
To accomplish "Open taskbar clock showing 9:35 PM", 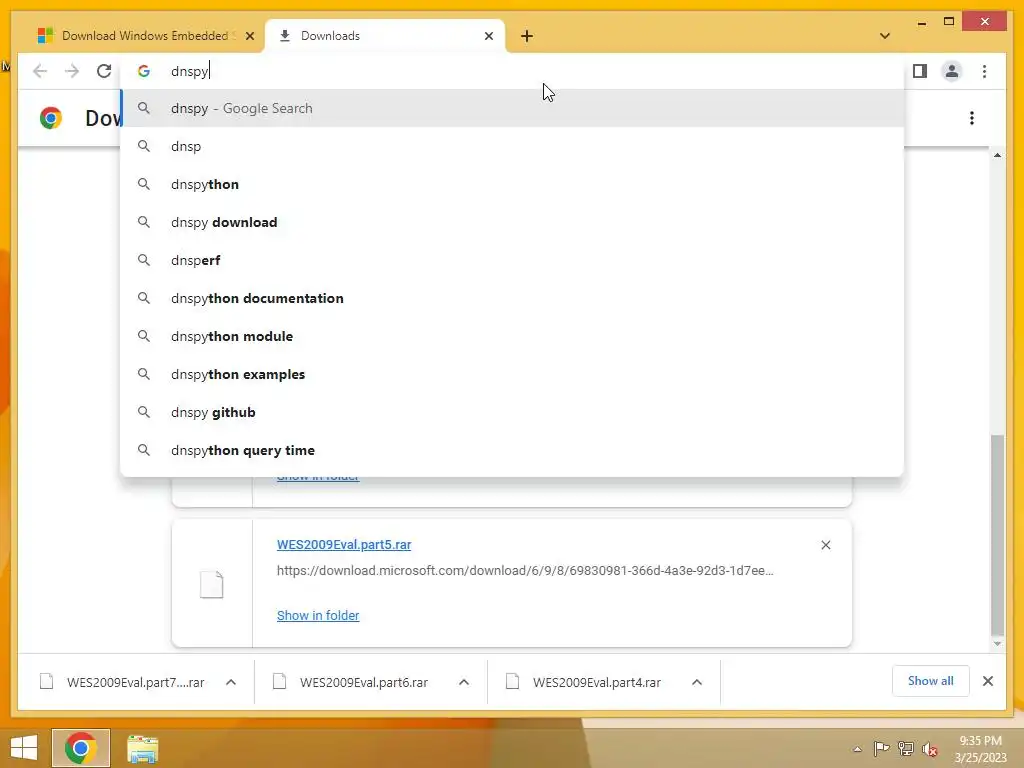I will [x=980, y=749].
